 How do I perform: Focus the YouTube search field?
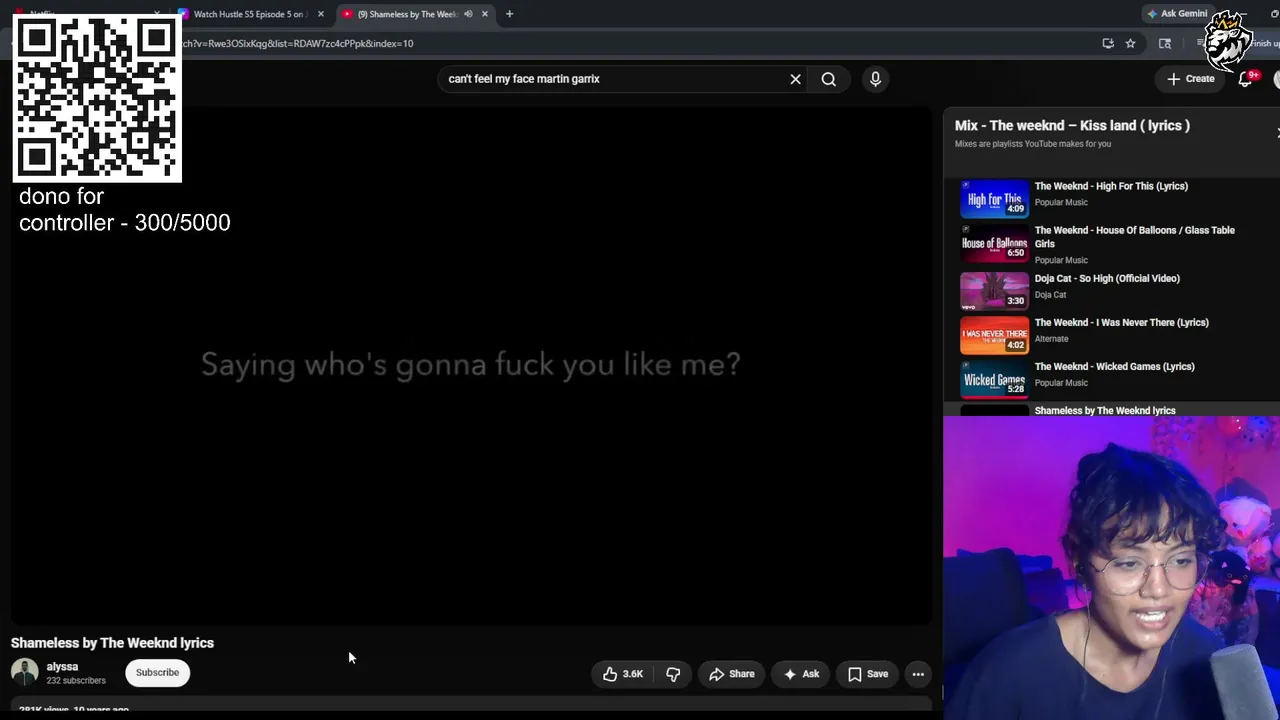pyautogui.click(x=610, y=79)
